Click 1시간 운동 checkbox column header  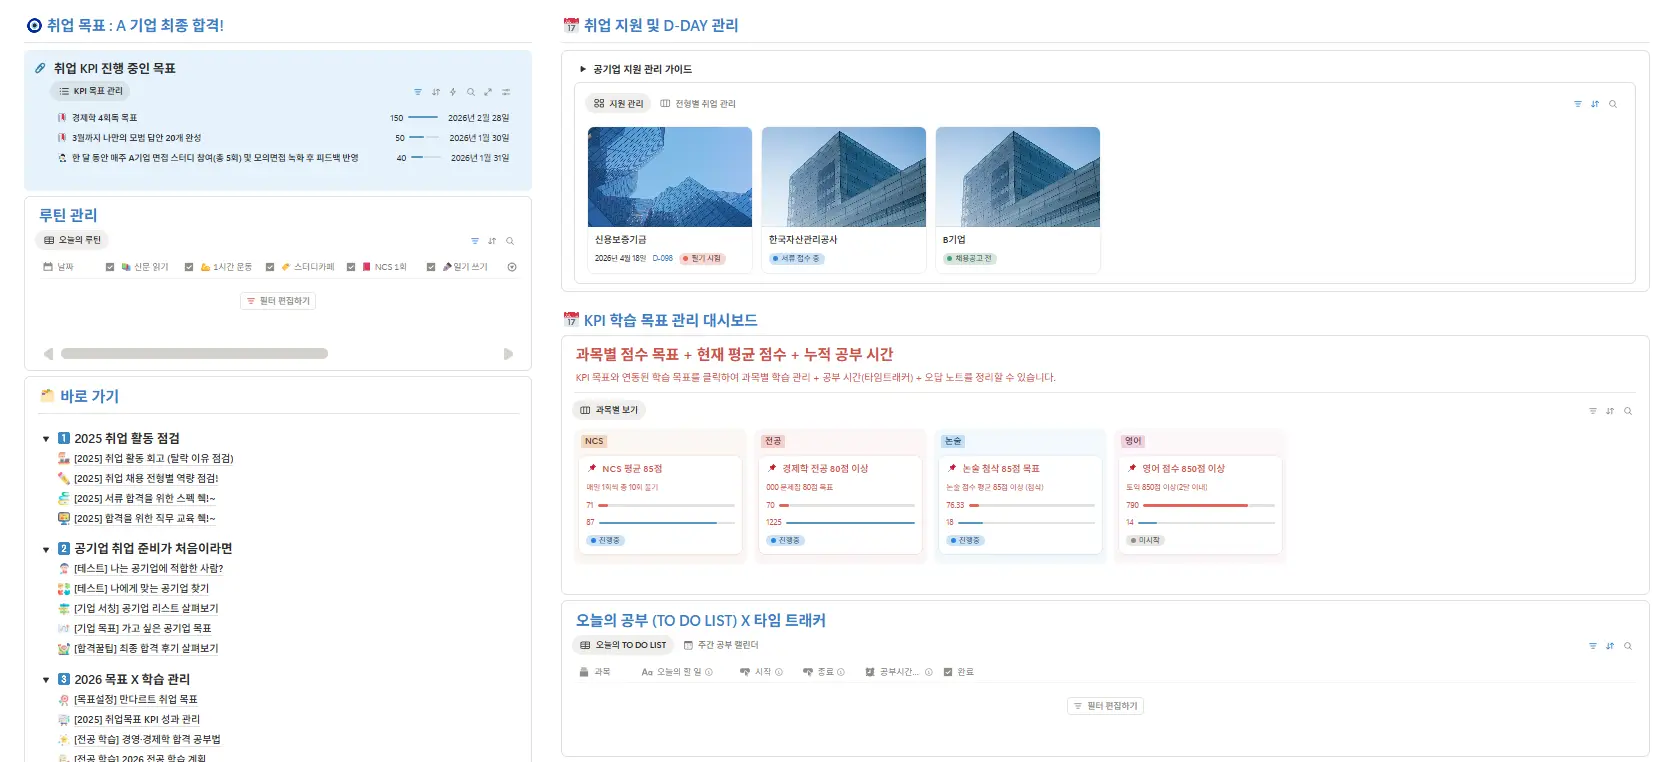pyautogui.click(x=218, y=267)
